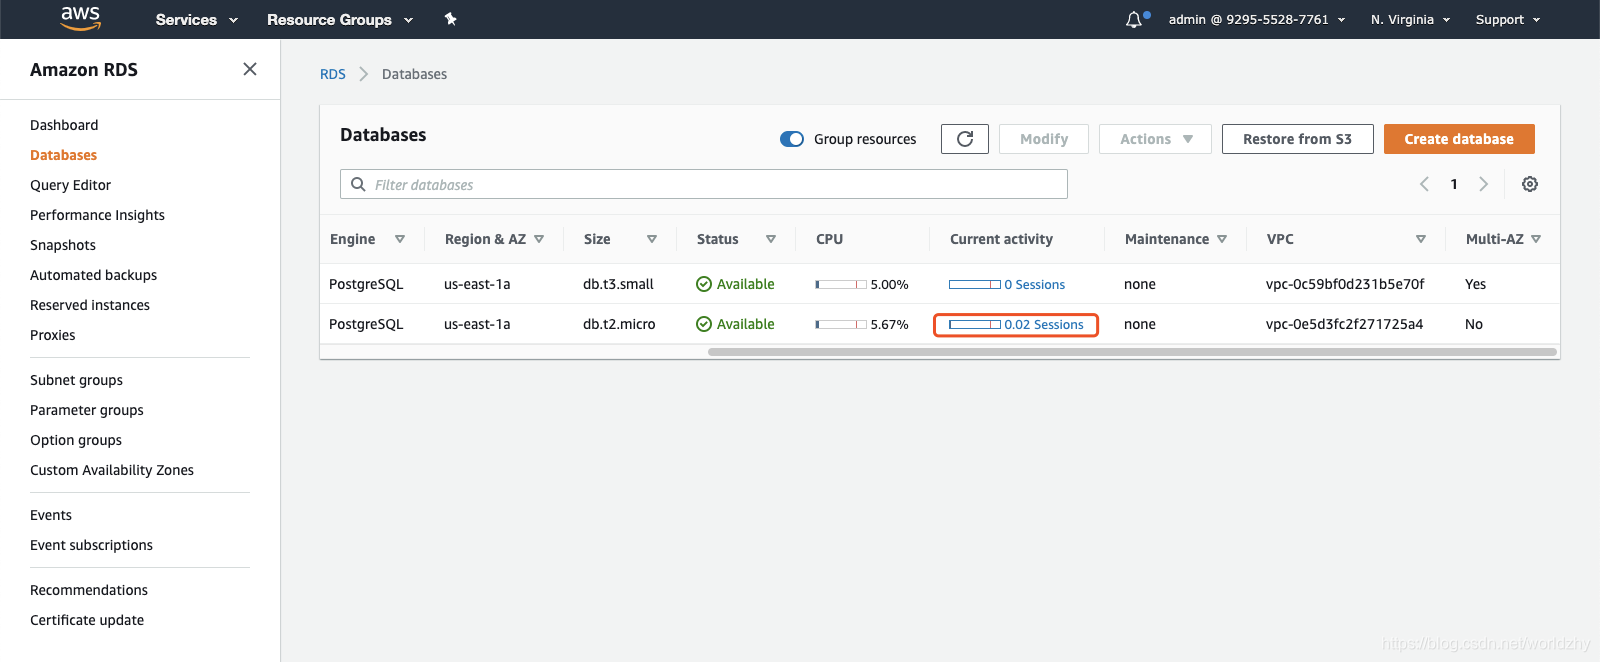
Task: Select page number 1
Action: click(1454, 184)
